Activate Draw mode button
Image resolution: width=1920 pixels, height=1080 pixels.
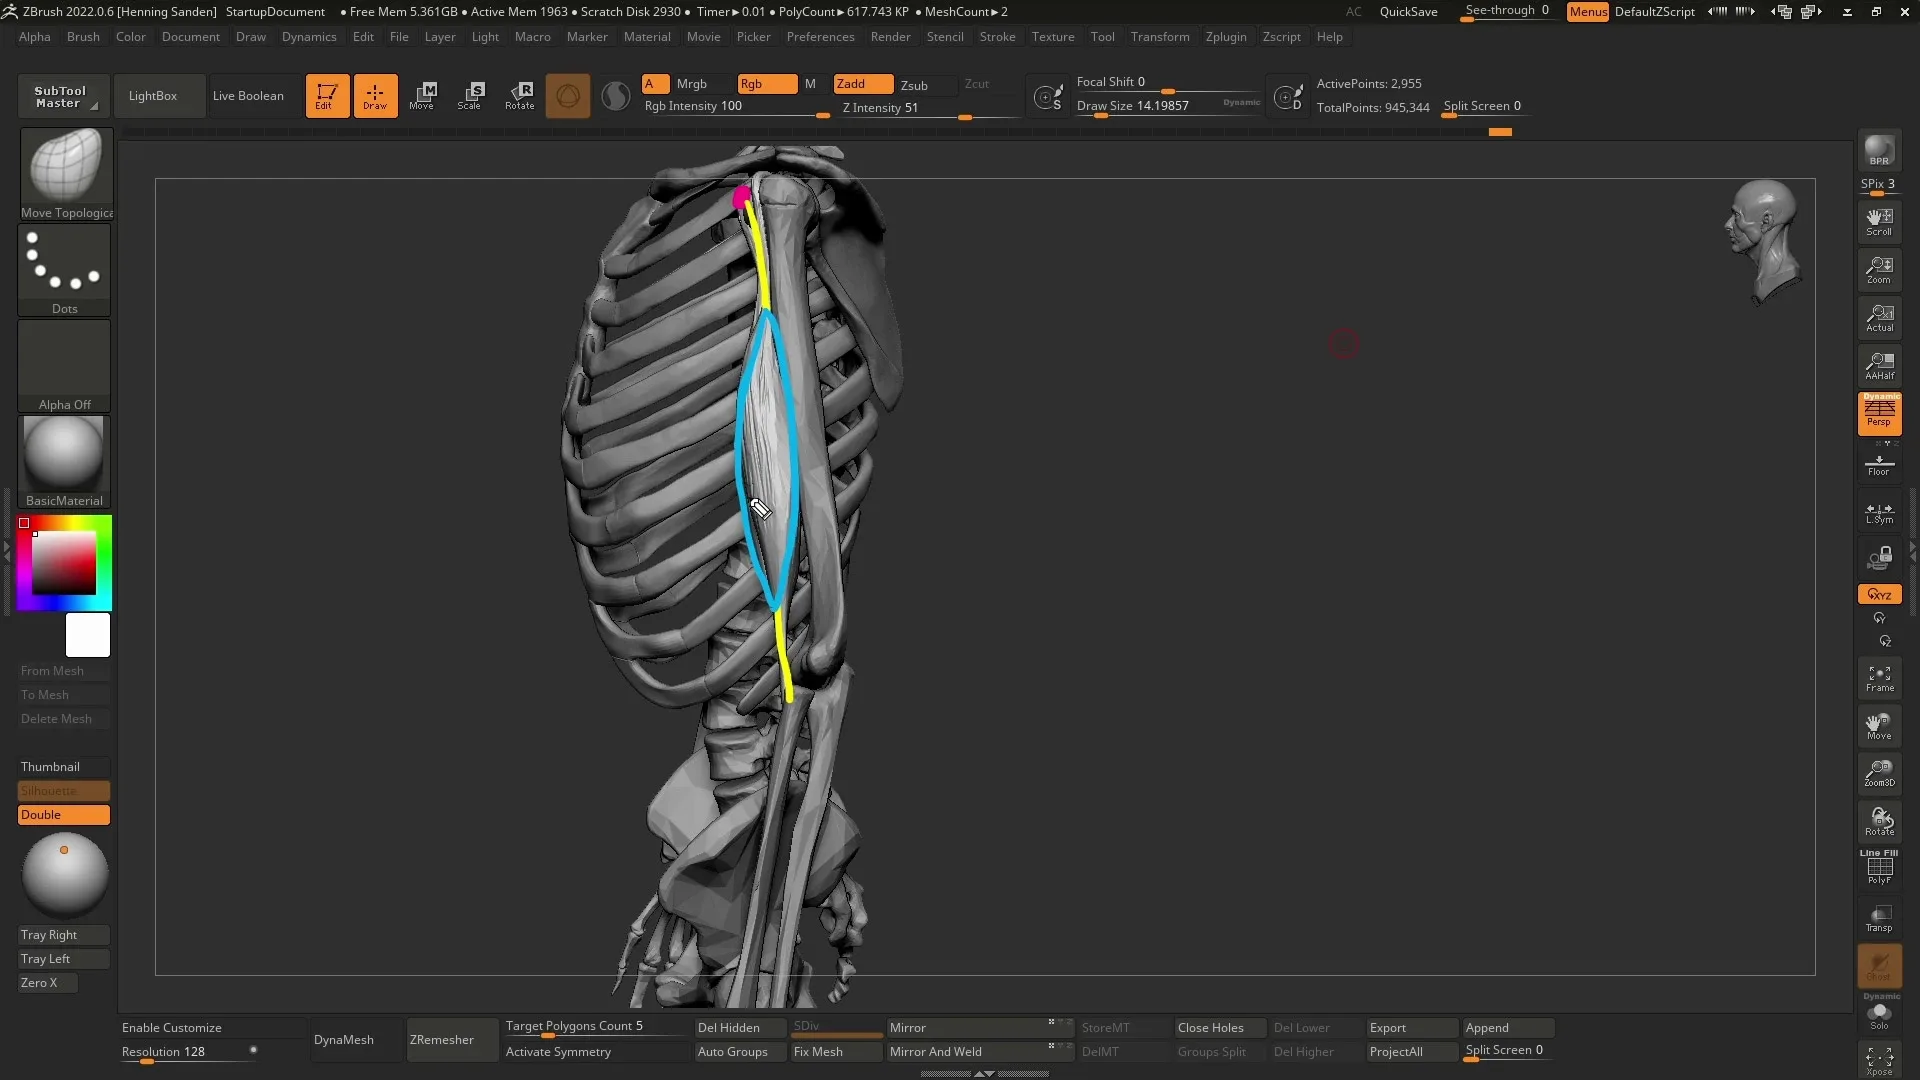(375, 96)
